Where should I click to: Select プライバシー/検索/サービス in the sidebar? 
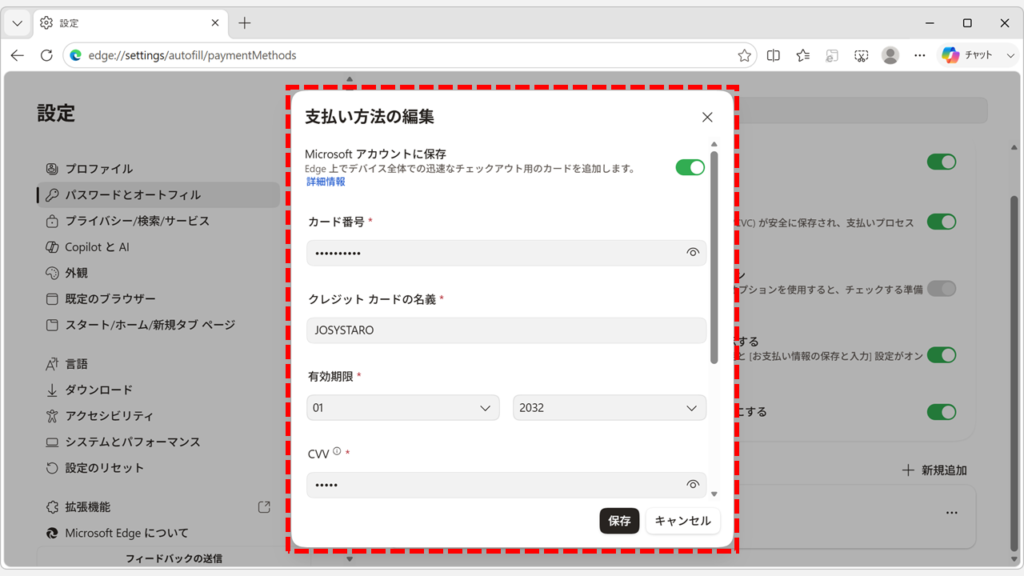(159, 221)
